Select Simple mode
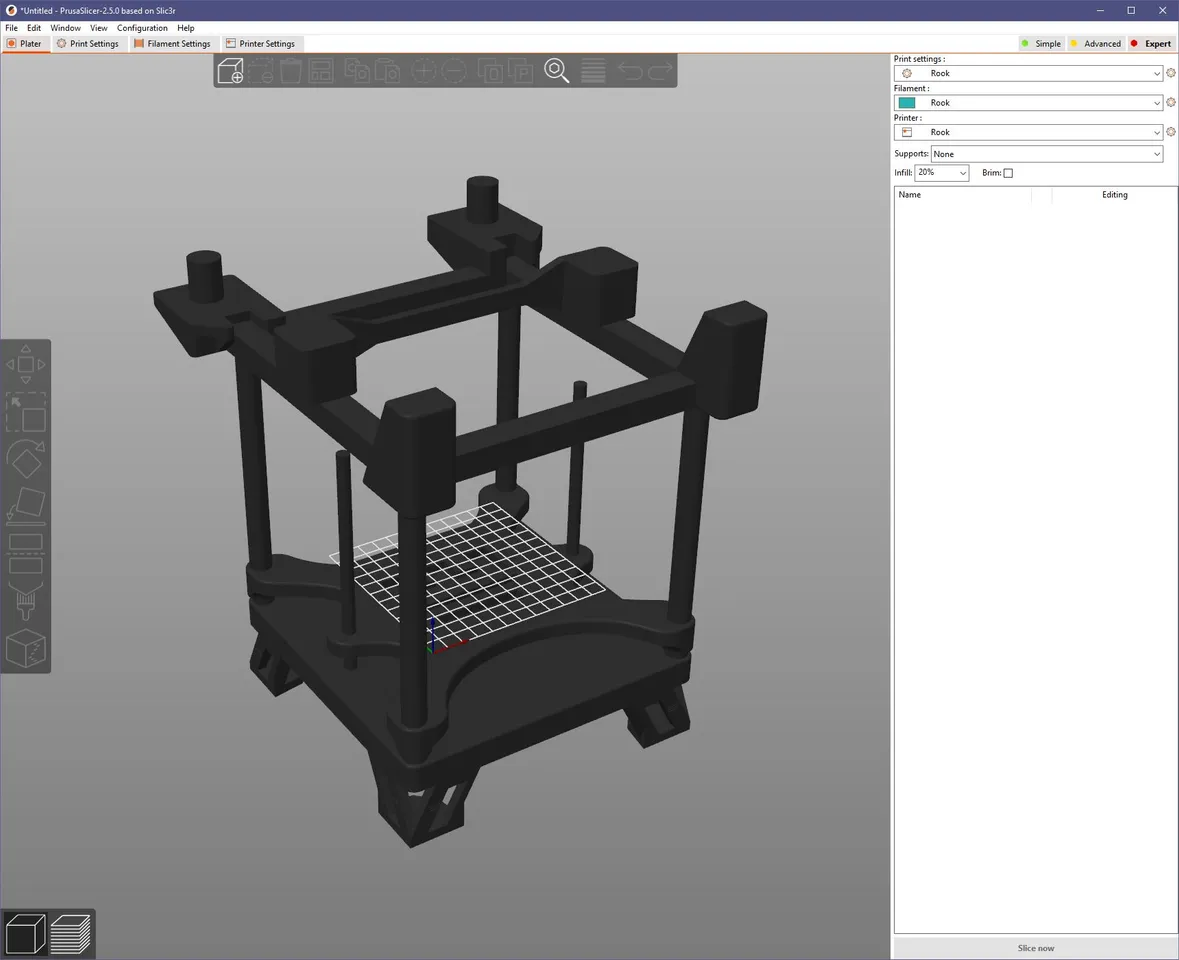The height and width of the screenshot is (960, 1179). (x=1041, y=44)
